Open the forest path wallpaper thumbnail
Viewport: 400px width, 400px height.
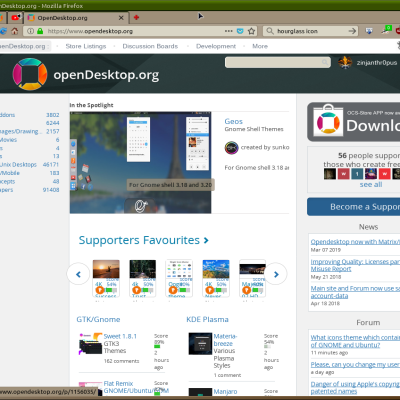click(143, 269)
